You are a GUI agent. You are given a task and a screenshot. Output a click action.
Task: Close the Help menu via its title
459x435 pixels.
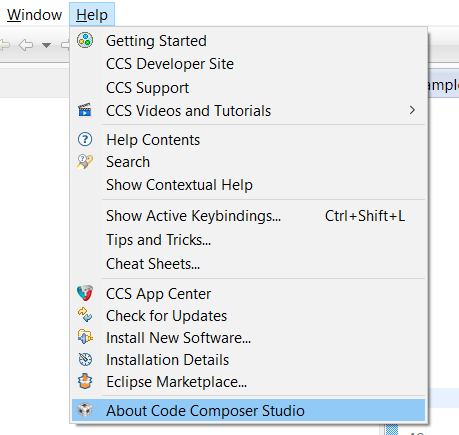pos(92,15)
